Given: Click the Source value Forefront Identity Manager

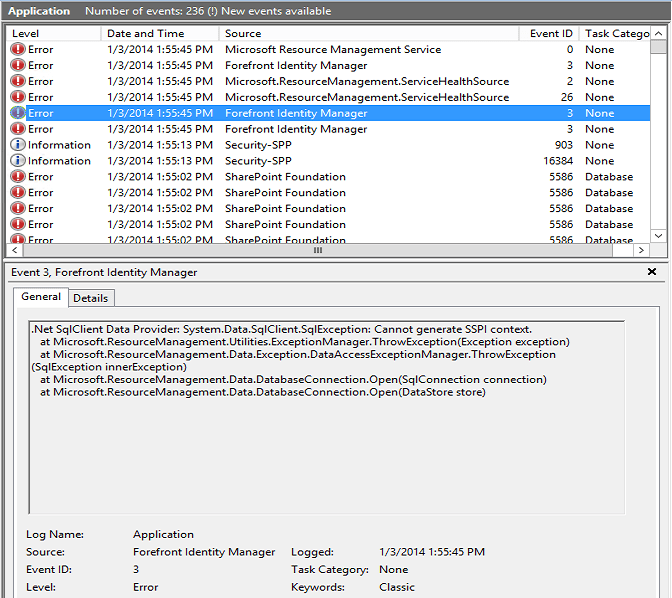Looking at the screenshot, I should [204, 552].
